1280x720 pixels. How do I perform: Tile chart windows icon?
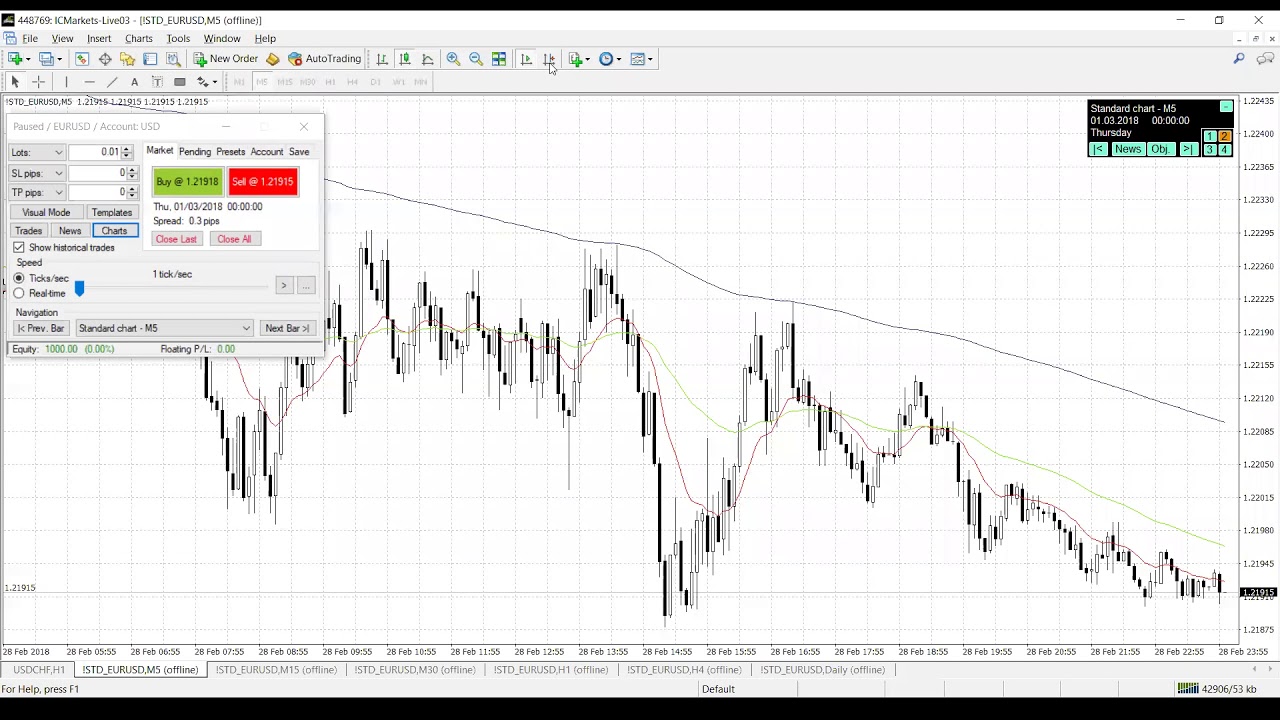pos(499,59)
